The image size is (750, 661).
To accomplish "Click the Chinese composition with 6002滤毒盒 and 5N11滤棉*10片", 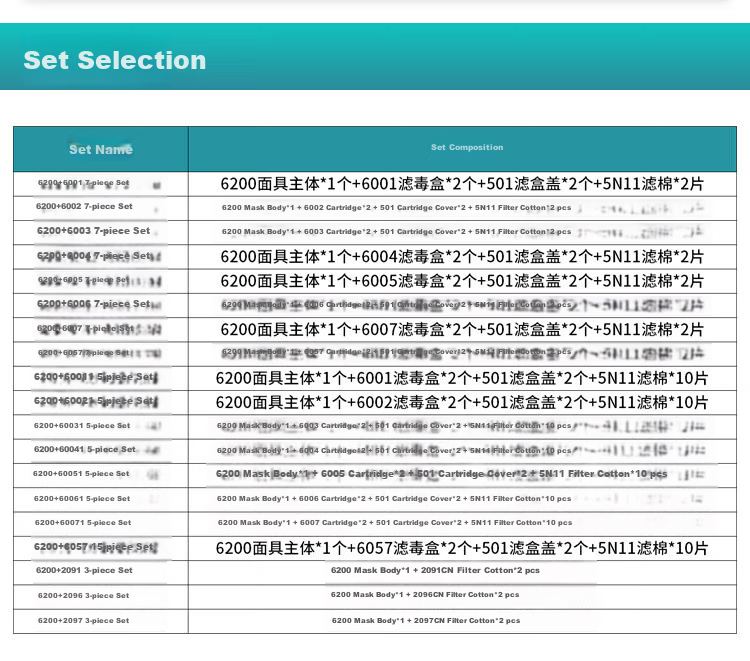I will [x=462, y=402].
